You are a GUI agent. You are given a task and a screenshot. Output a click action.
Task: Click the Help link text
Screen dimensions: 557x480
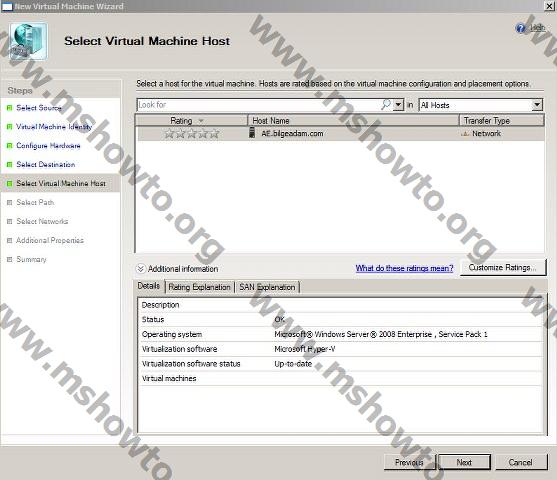[537, 27]
